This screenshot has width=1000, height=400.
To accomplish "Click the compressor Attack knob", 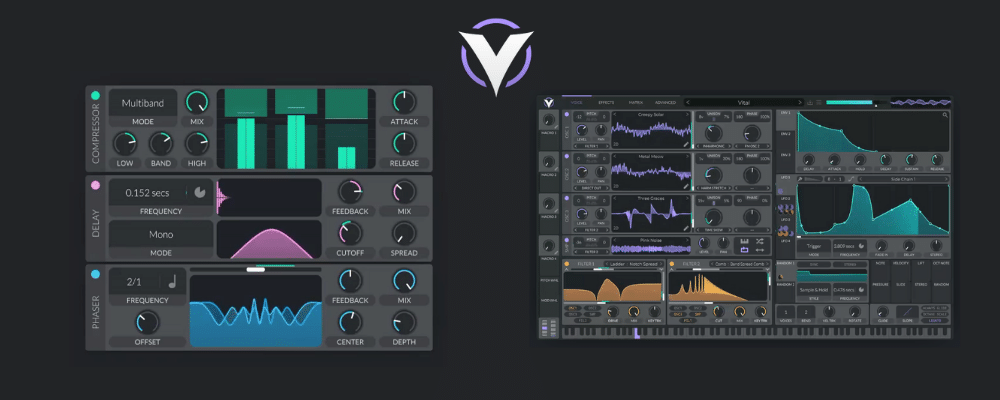I will tap(403, 101).
